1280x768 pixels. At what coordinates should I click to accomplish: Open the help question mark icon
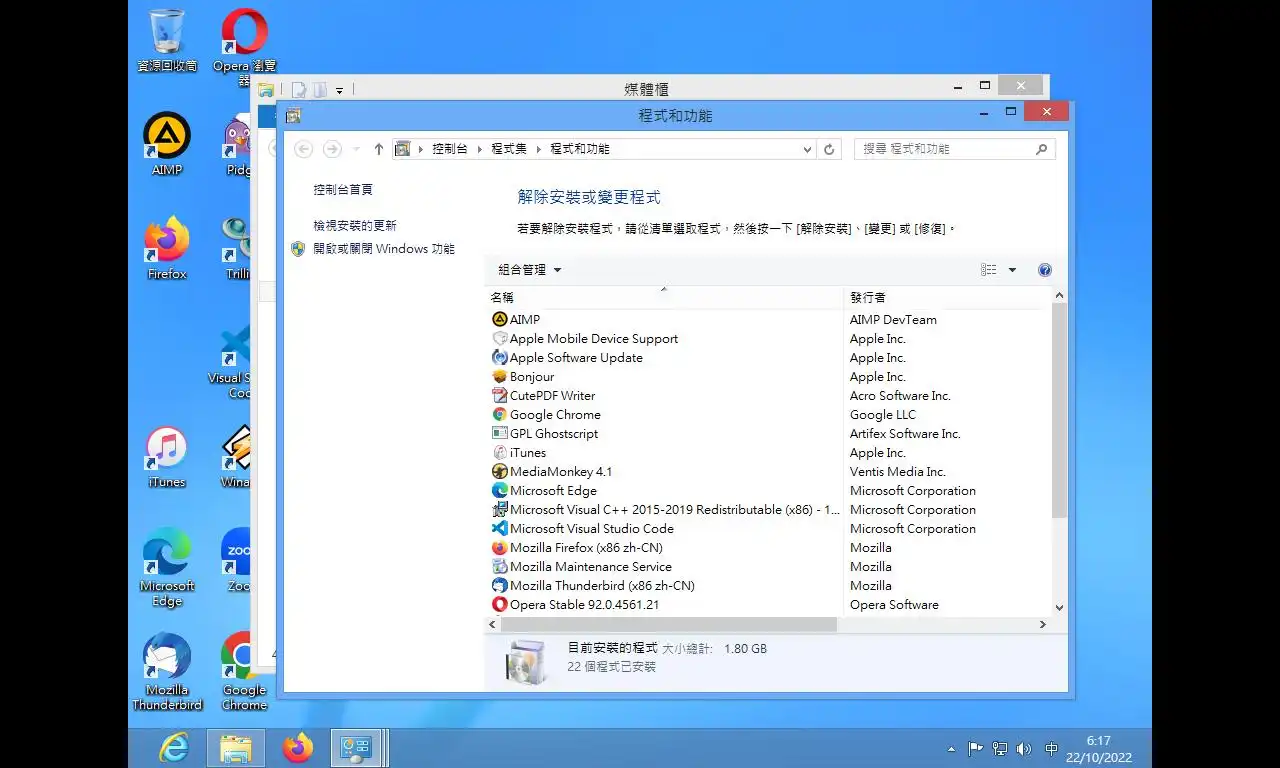[x=1045, y=270]
